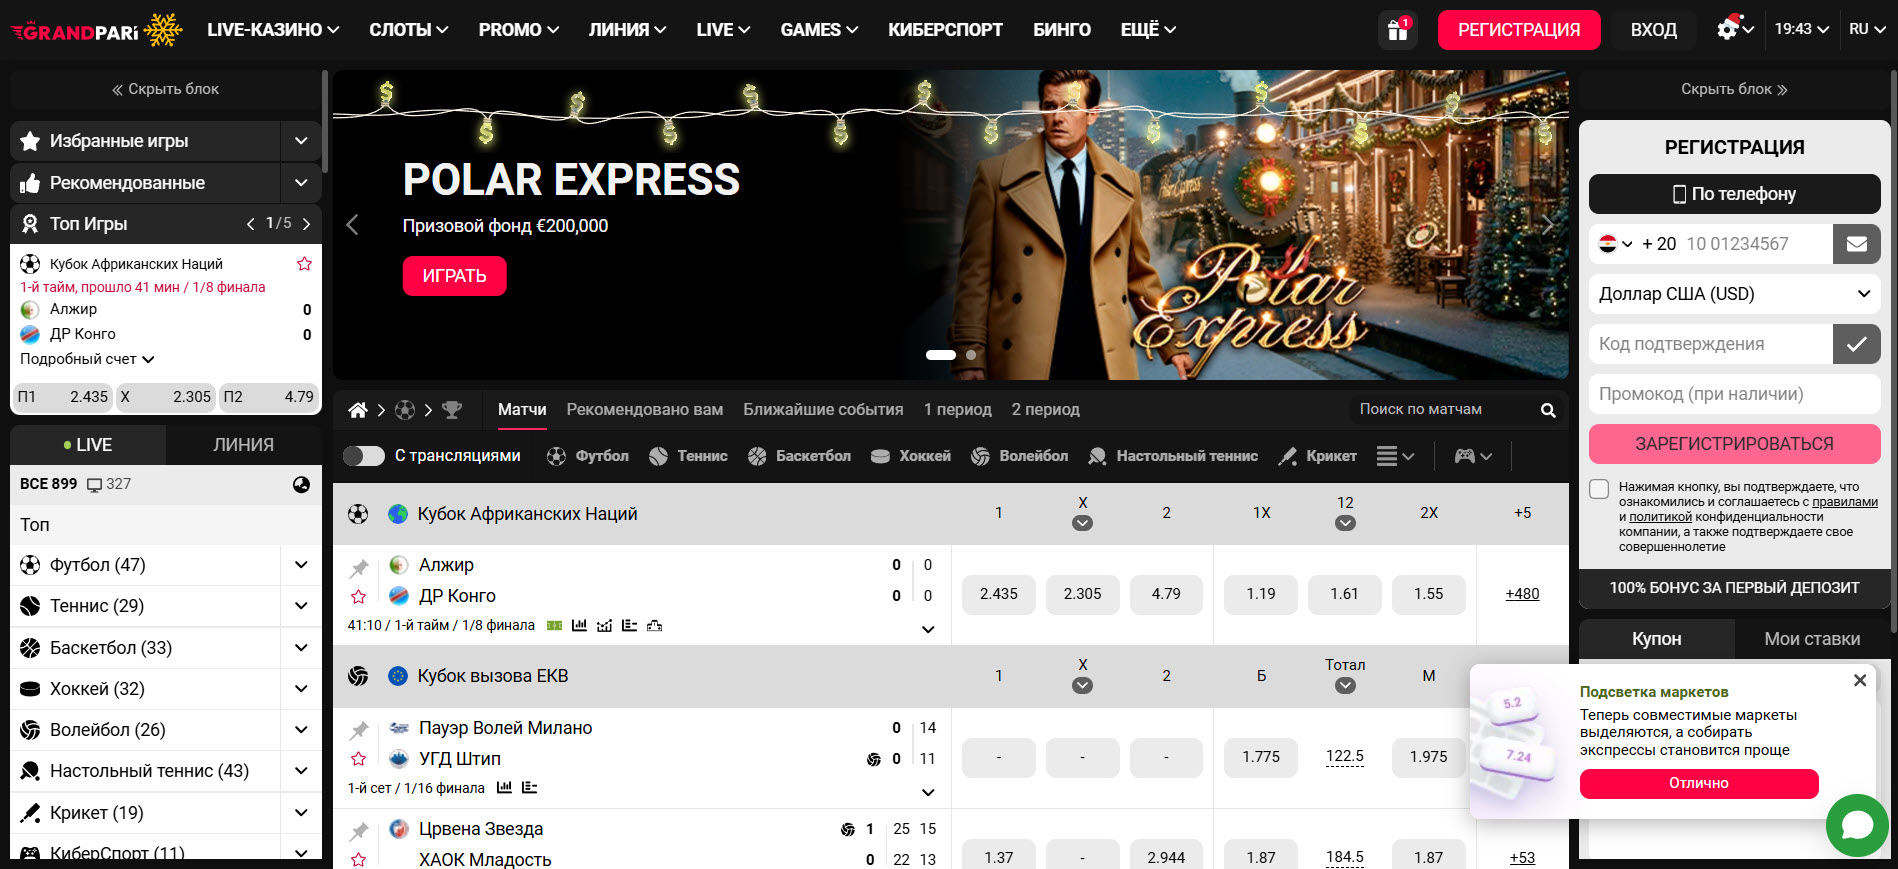1898x869 pixels.
Task: Click the second banner slide indicator dot
Action: (971, 355)
